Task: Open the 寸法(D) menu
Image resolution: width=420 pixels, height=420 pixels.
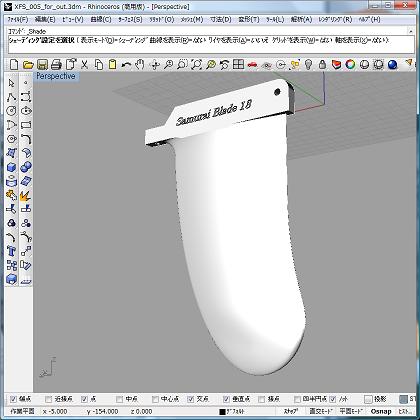Action: click(x=220, y=20)
